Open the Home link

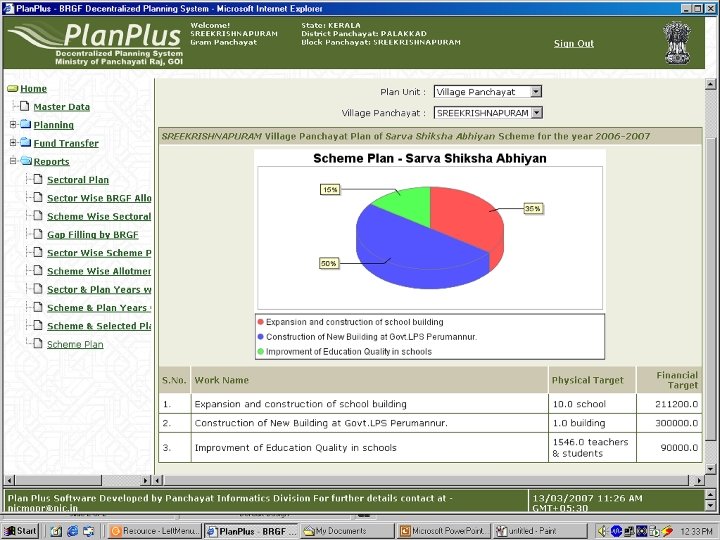click(34, 89)
